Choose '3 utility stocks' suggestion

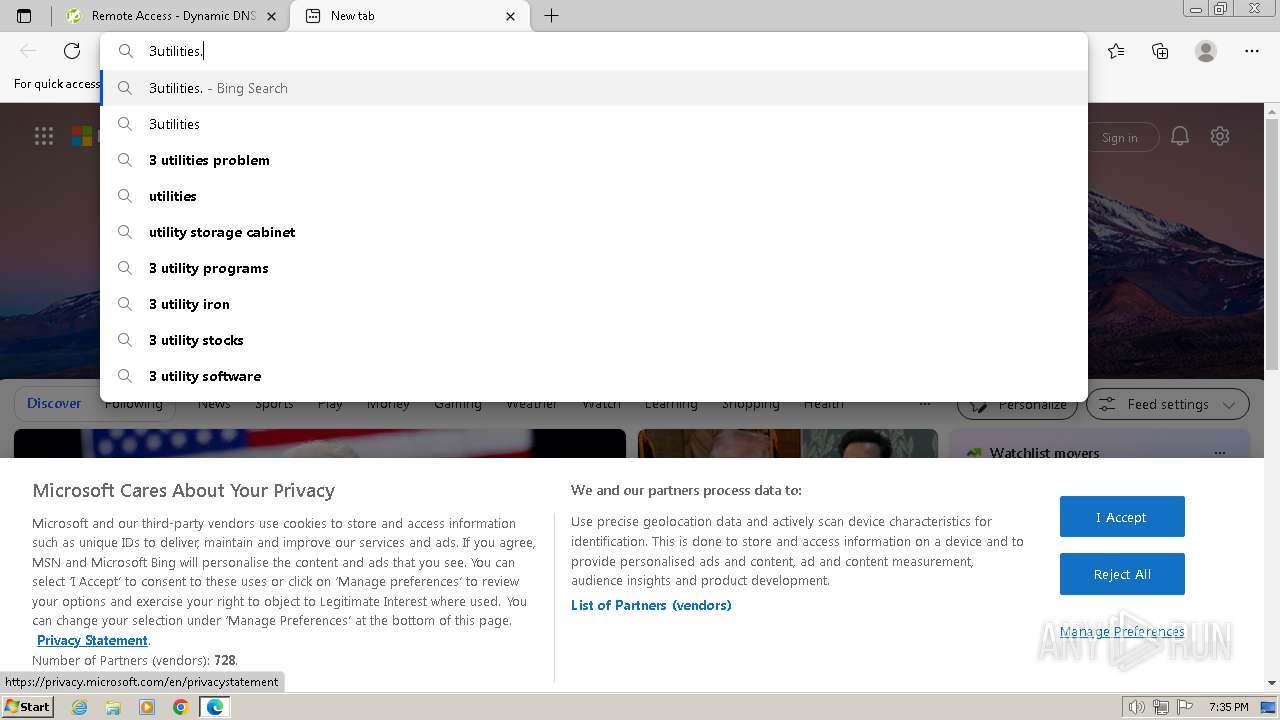pos(594,340)
